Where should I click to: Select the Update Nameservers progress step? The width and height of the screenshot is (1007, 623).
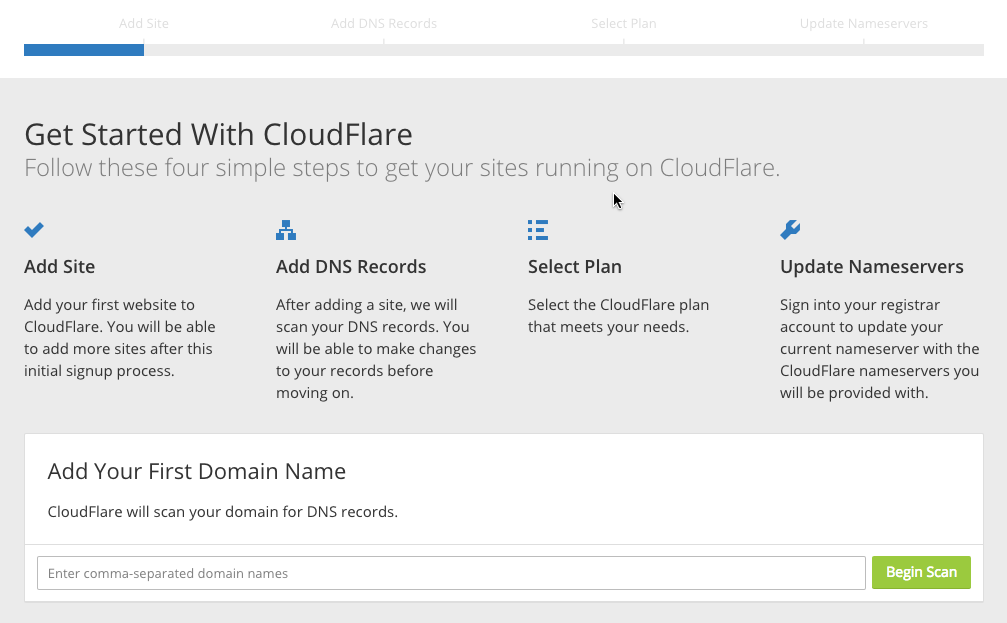click(864, 24)
